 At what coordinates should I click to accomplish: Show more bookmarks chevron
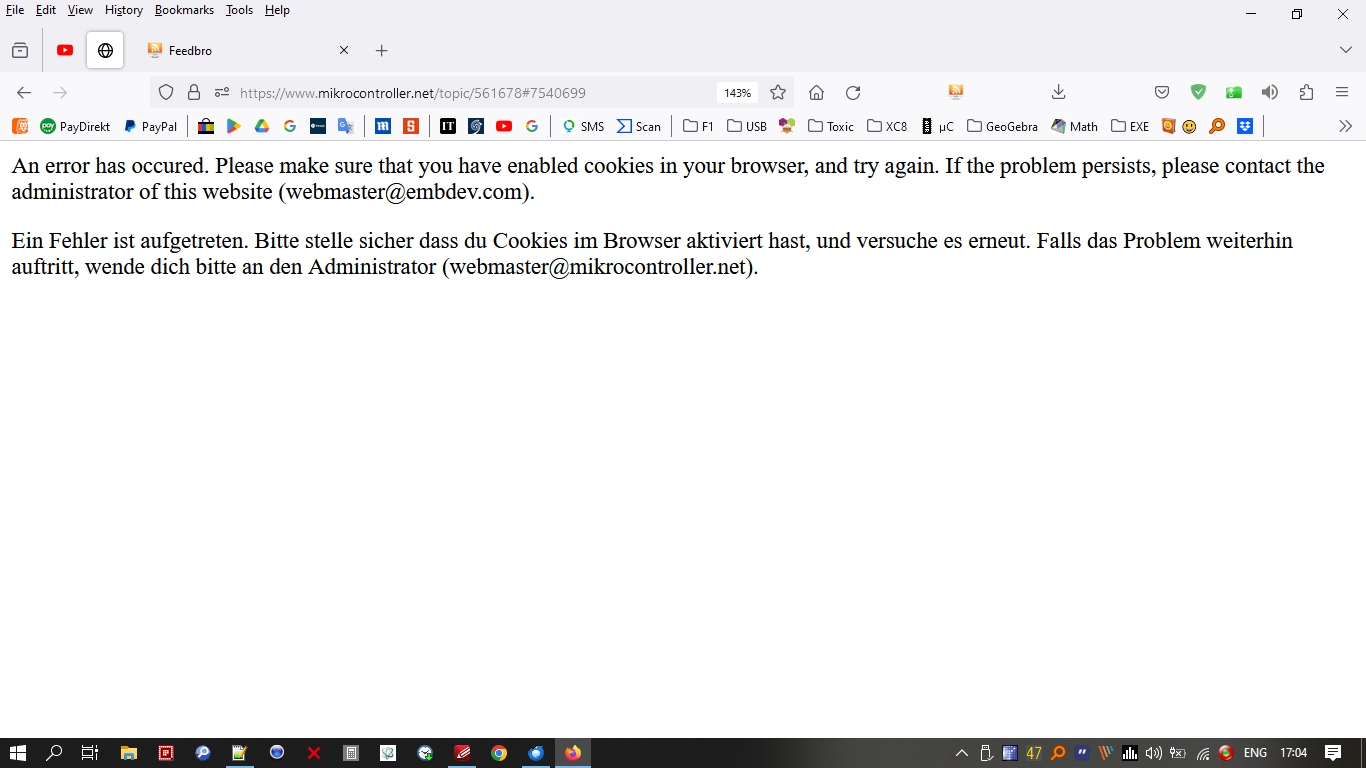1345,126
